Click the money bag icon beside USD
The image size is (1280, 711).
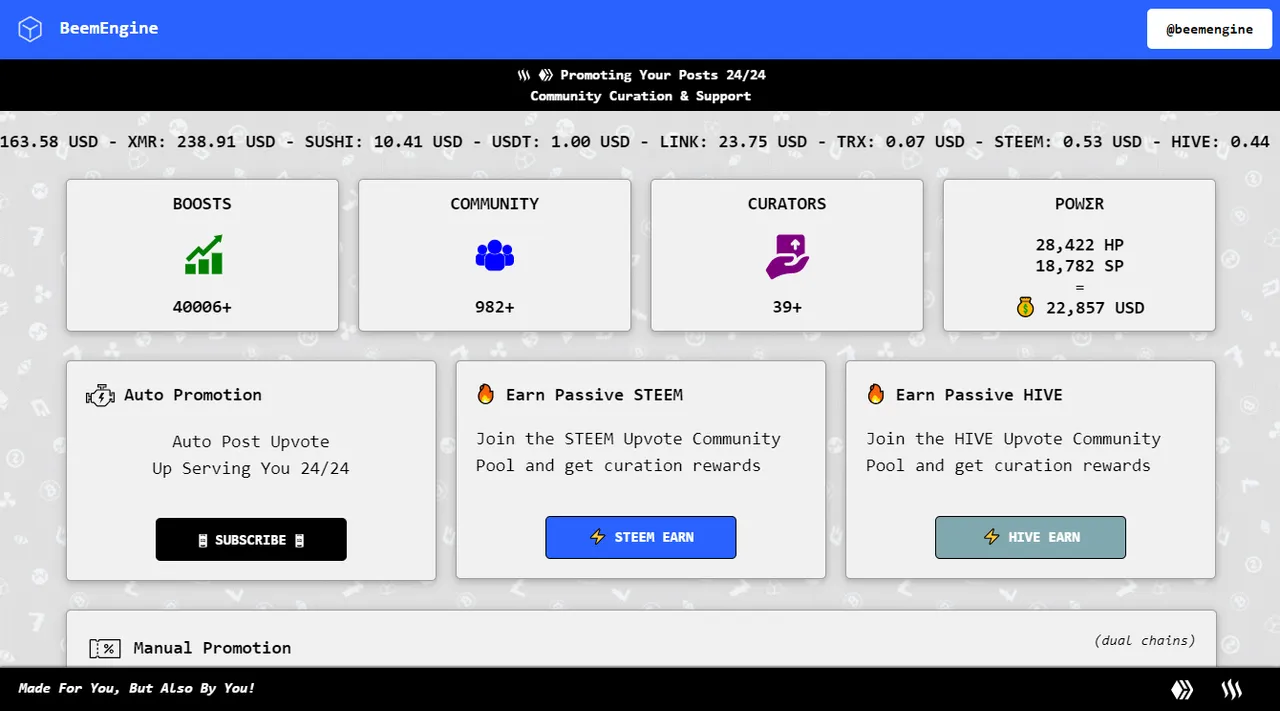click(1025, 308)
